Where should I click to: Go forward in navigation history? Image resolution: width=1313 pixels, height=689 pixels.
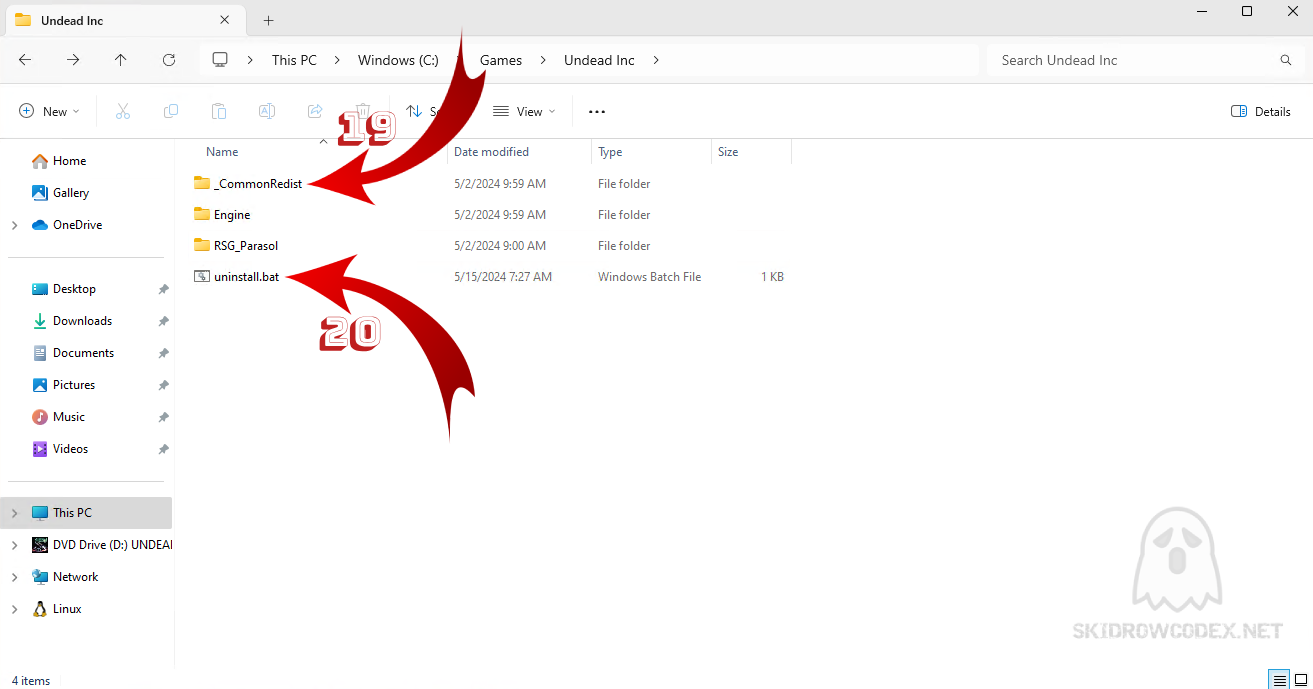(x=73, y=60)
